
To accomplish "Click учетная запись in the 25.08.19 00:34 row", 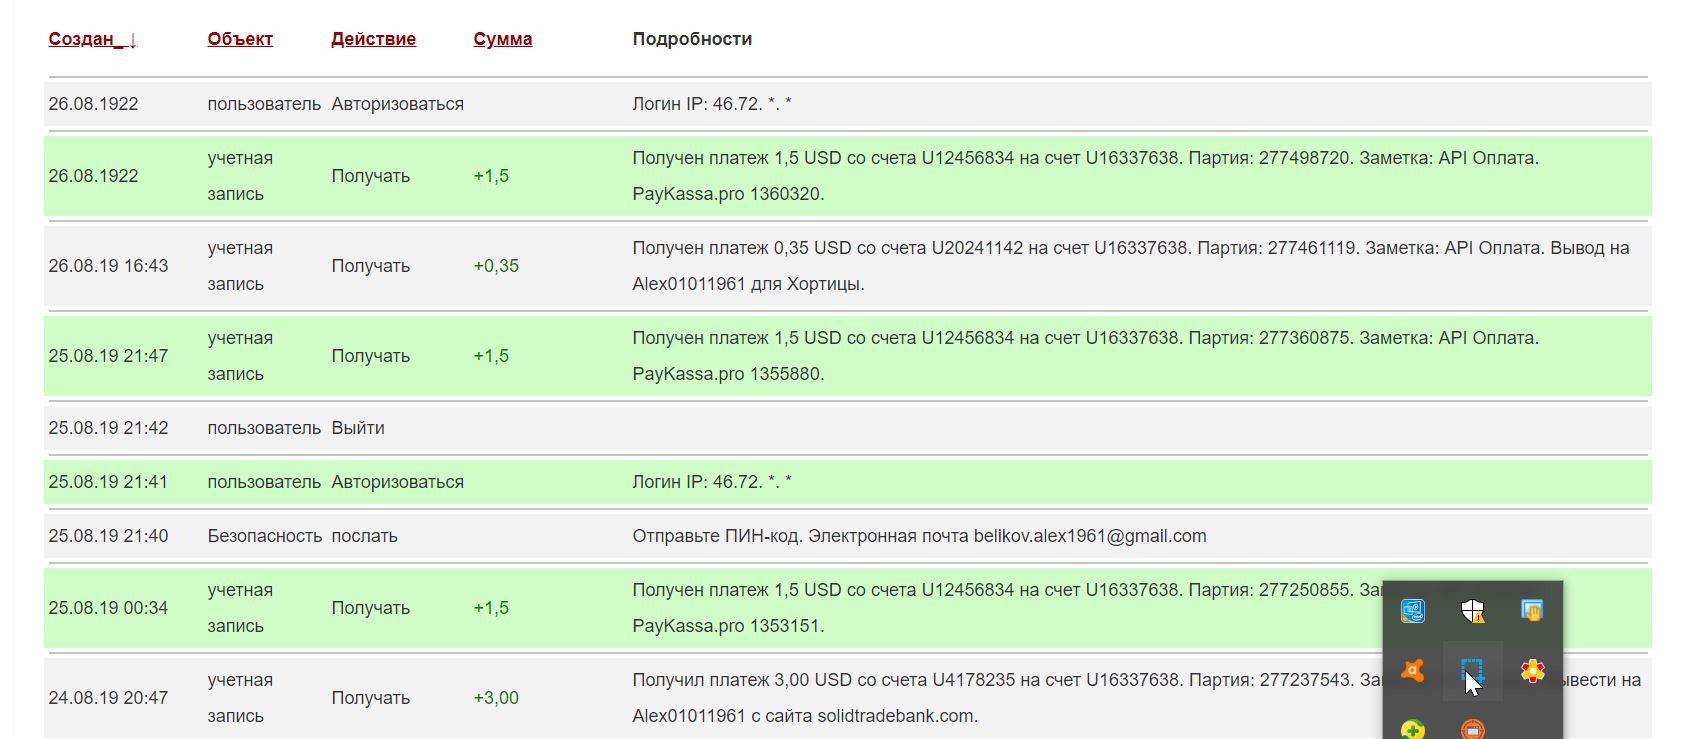I will click(x=240, y=608).
